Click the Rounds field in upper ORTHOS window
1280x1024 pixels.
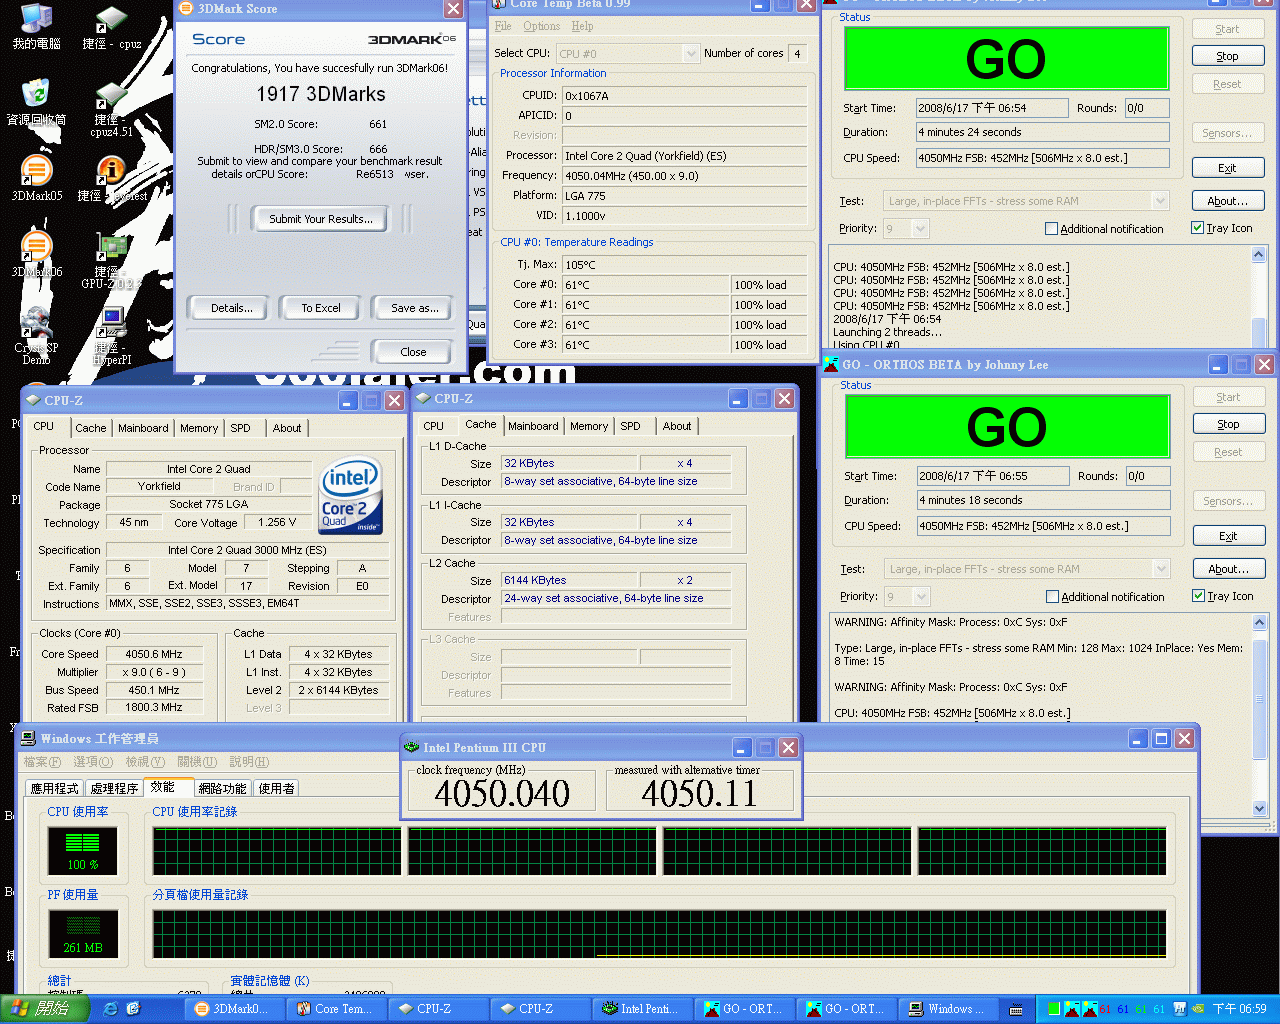[1147, 108]
